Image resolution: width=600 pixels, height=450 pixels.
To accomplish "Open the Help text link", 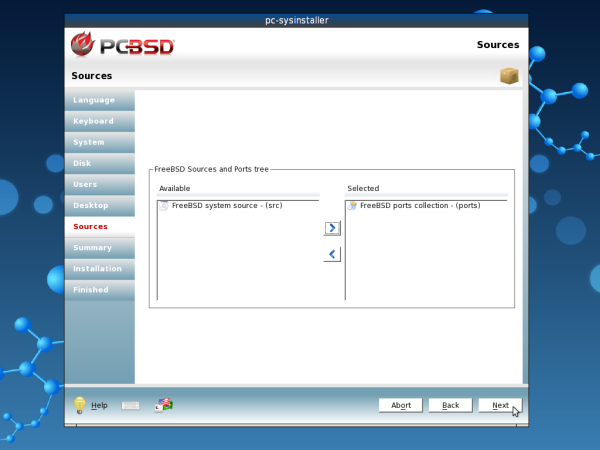I will (x=99, y=405).
